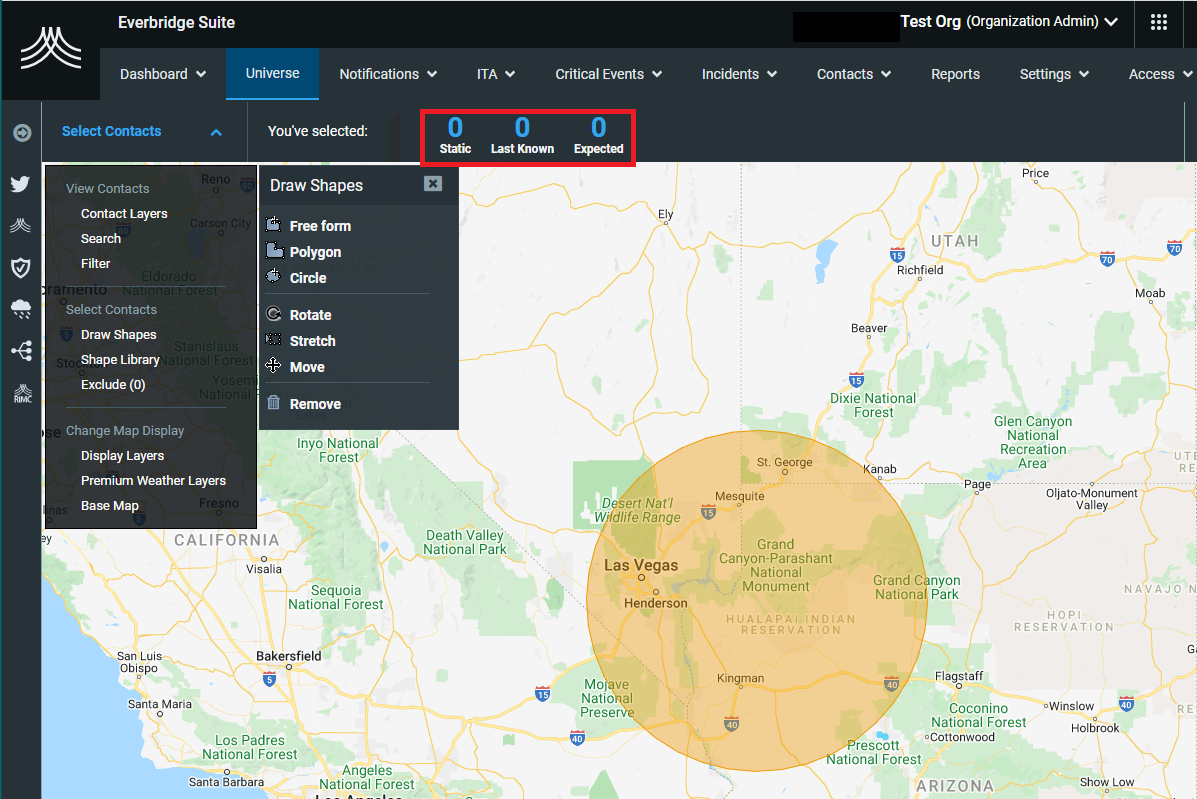Open the Notifications dropdown menu

388,74
